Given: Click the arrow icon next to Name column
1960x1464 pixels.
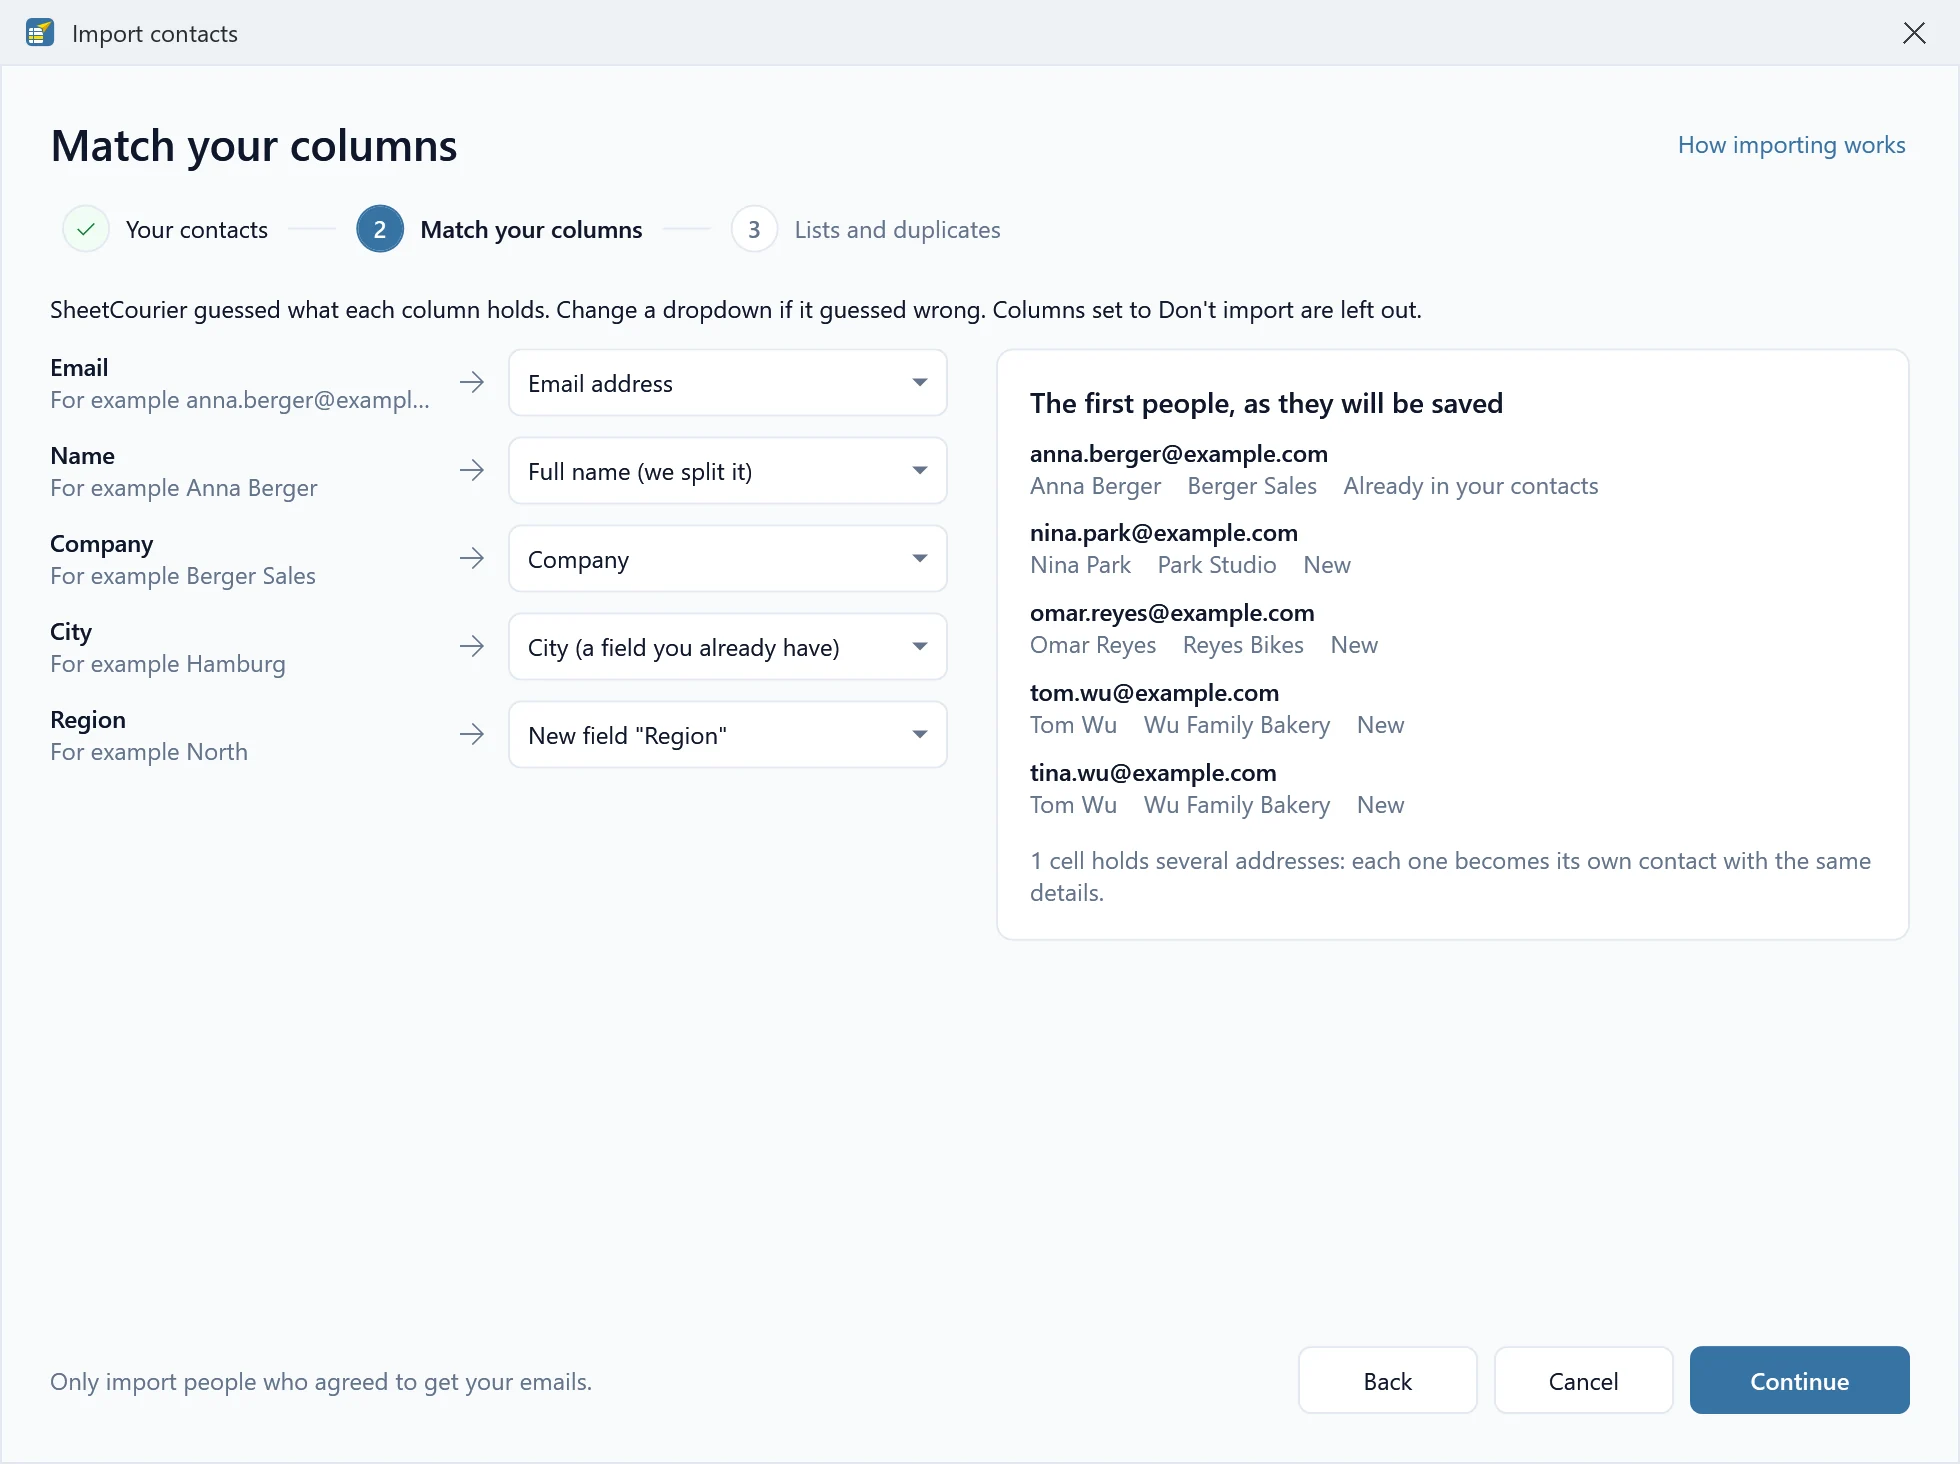Looking at the screenshot, I should [472, 470].
